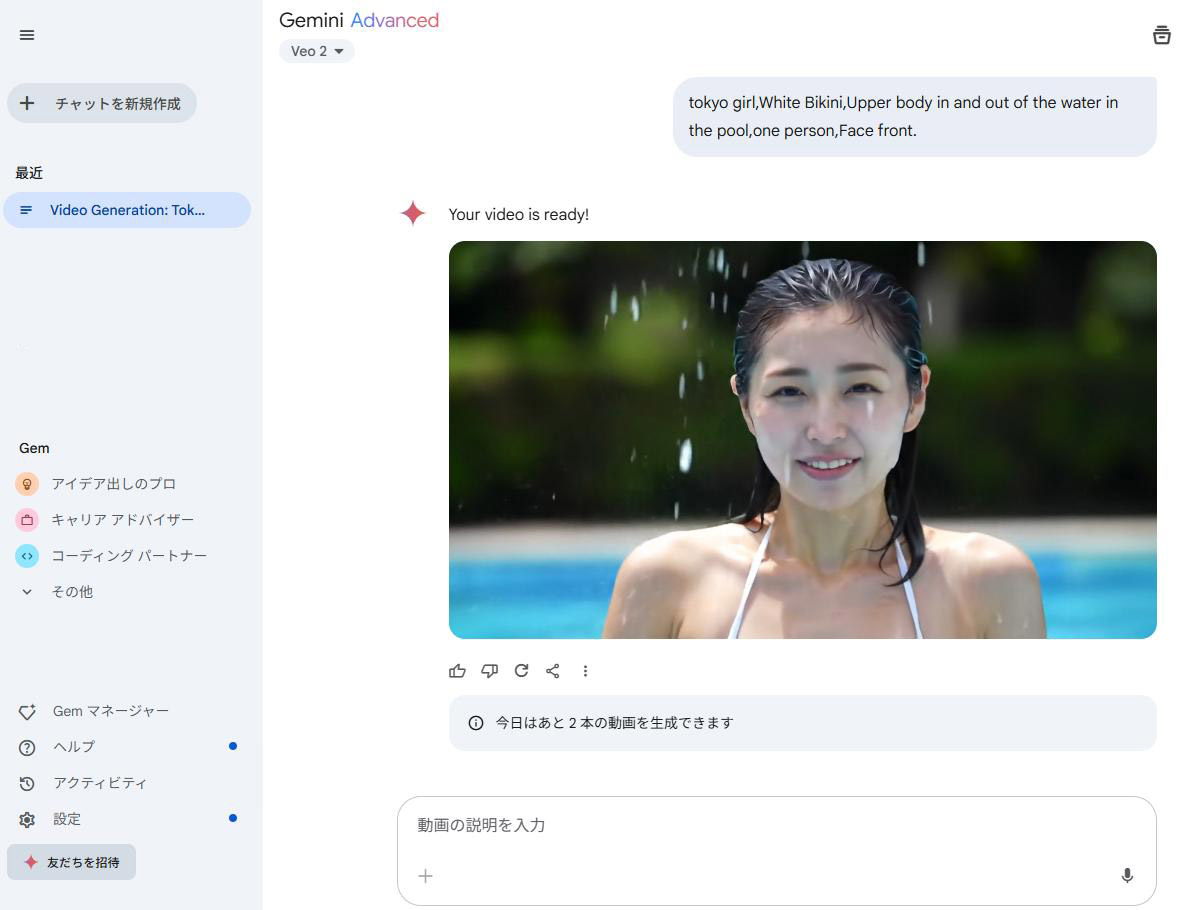Click 友だちを招待 invite button
The image size is (1180, 910).
[x=71, y=863]
